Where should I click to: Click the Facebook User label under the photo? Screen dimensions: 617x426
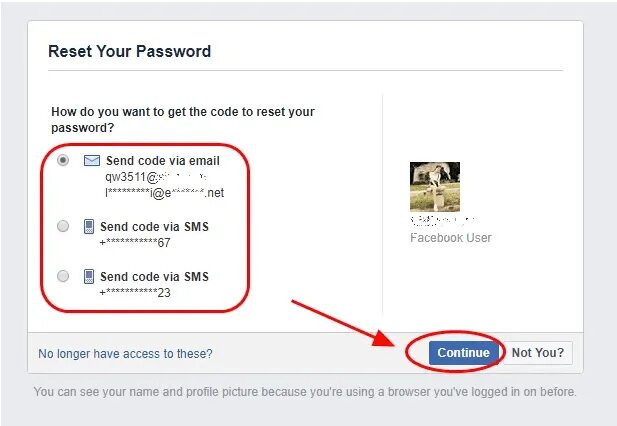click(451, 238)
